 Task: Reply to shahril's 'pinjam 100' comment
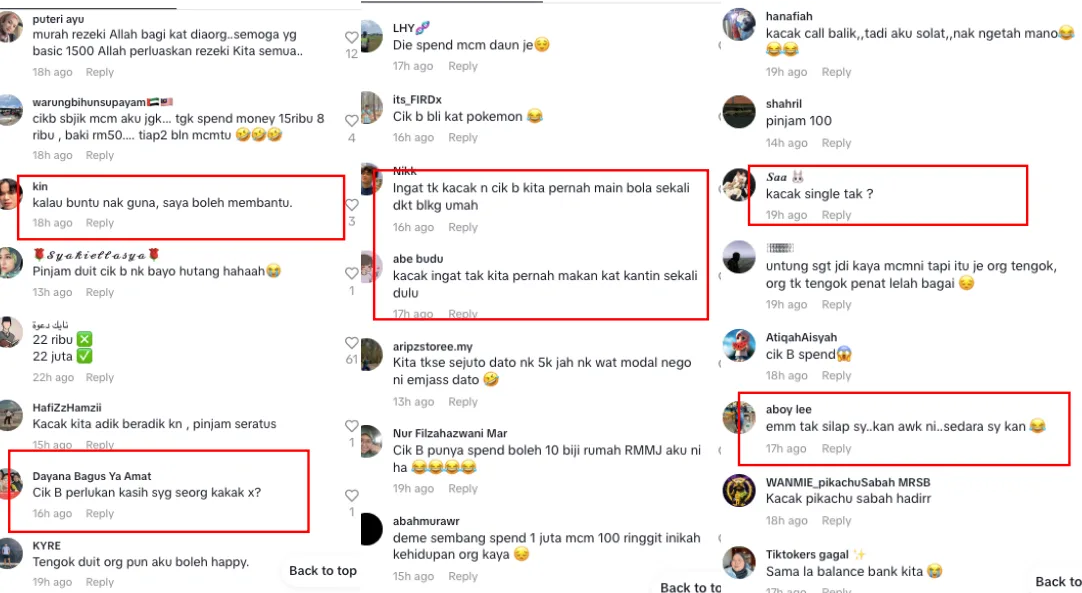point(836,143)
